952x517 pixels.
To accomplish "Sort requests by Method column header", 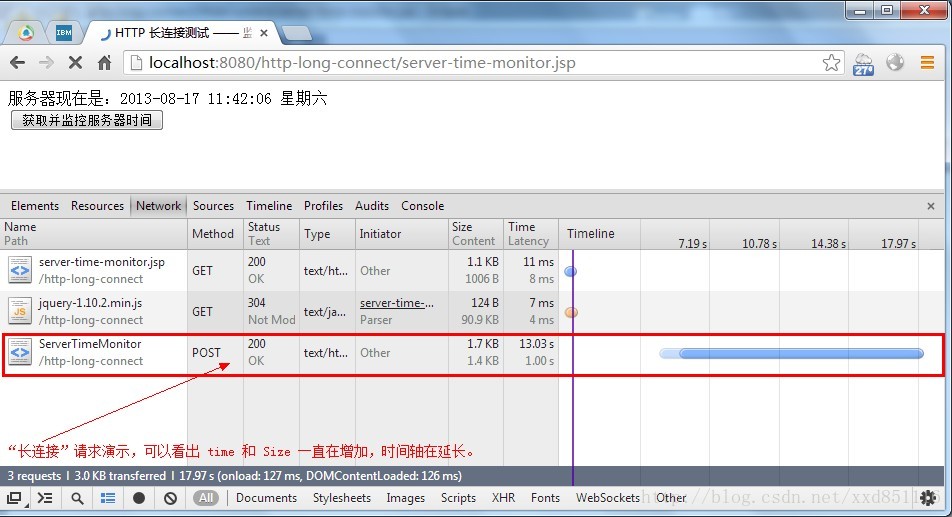I will coord(215,234).
